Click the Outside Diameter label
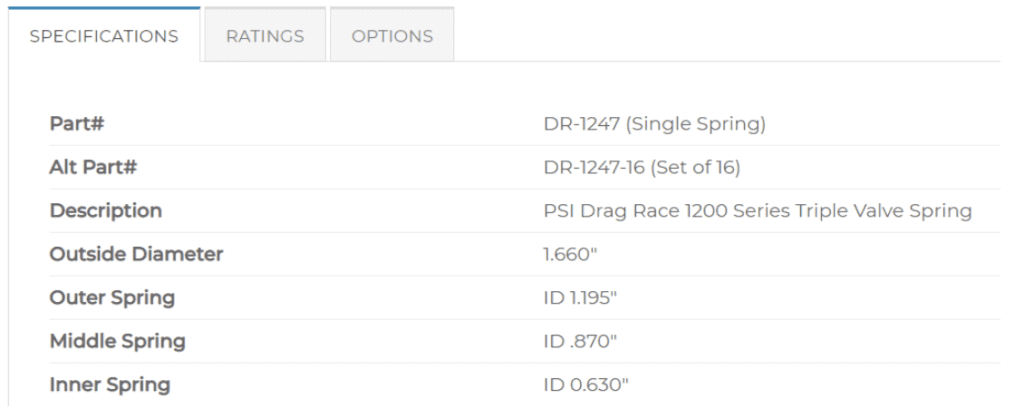Viewport: 1024px width, 419px height. point(136,255)
